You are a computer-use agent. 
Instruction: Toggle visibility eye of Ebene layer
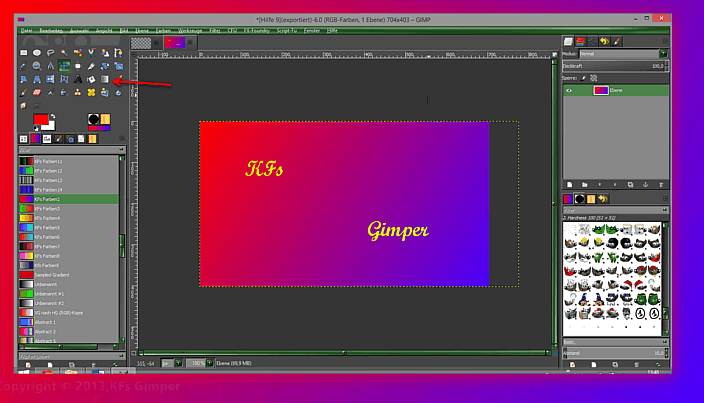coord(569,91)
